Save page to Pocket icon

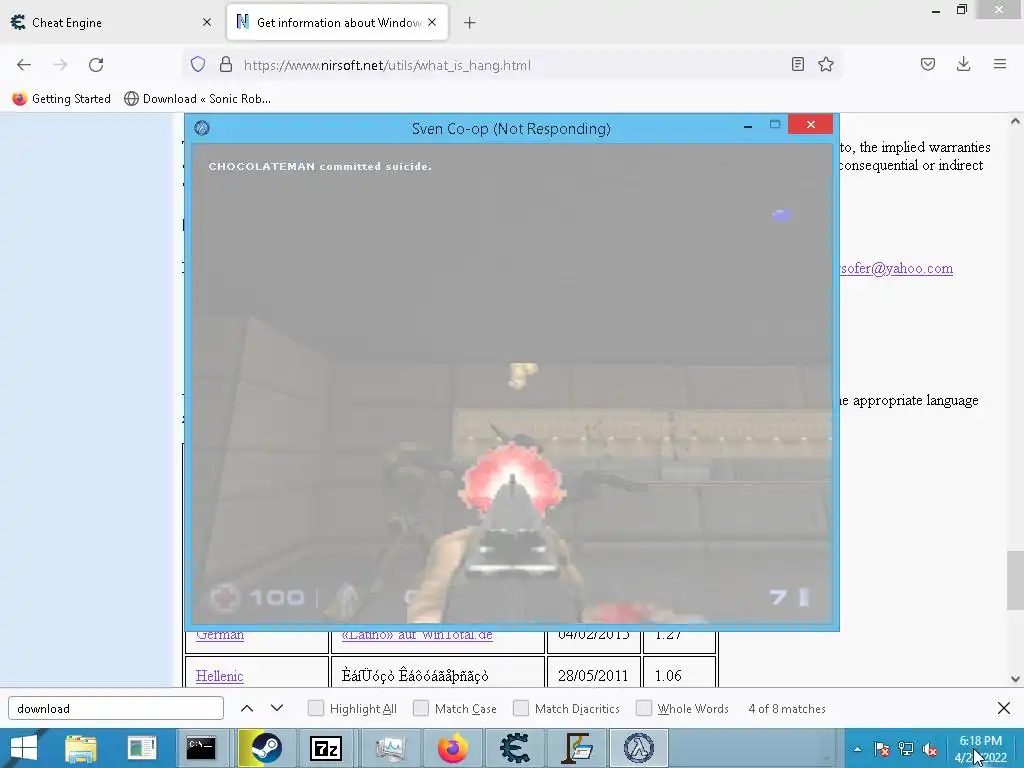point(928,64)
